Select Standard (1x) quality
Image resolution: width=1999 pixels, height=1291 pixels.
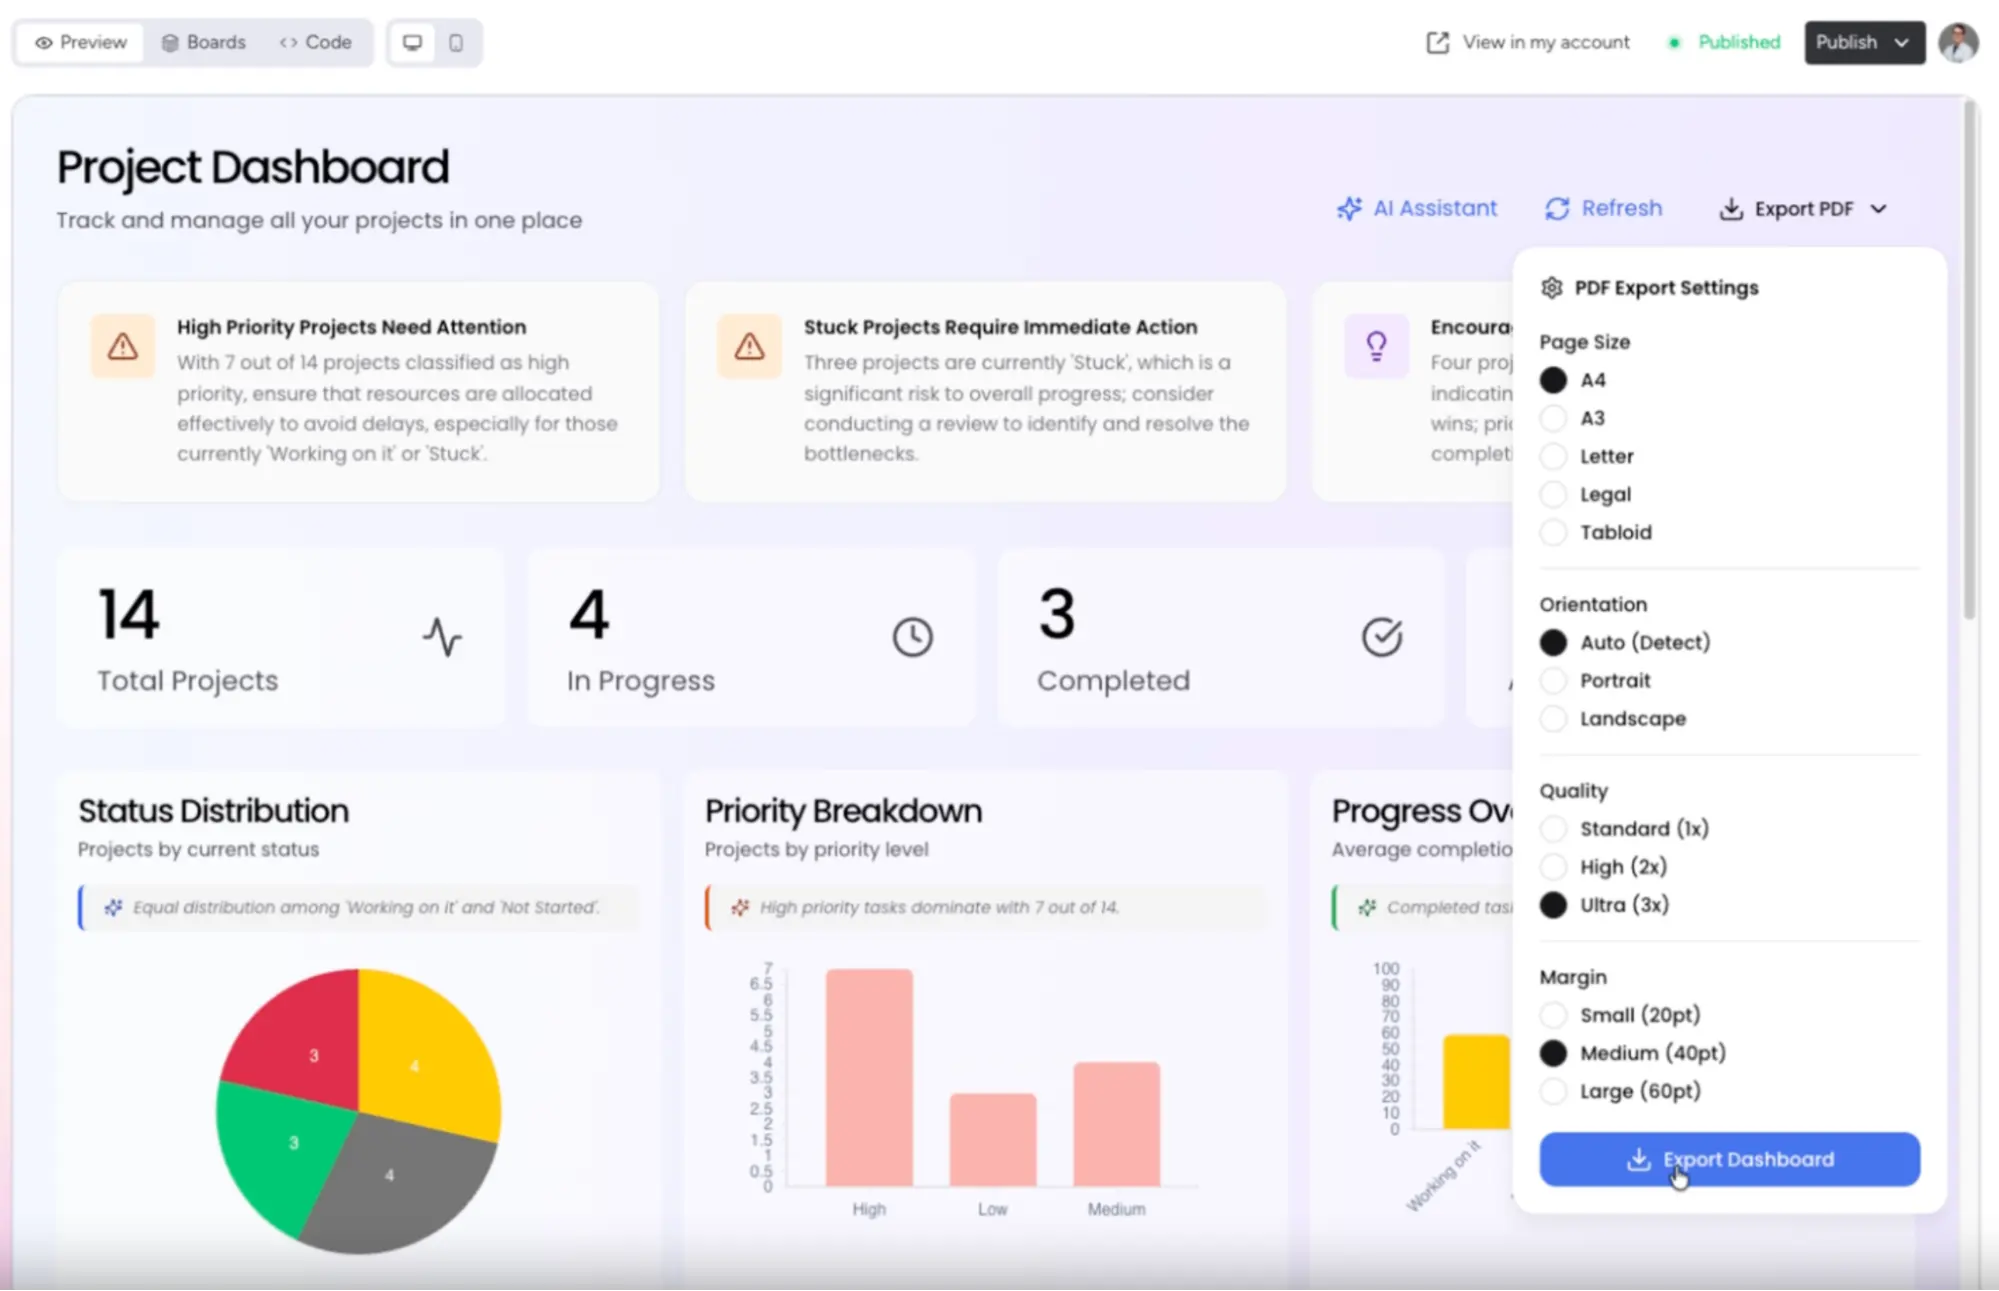[1553, 829]
